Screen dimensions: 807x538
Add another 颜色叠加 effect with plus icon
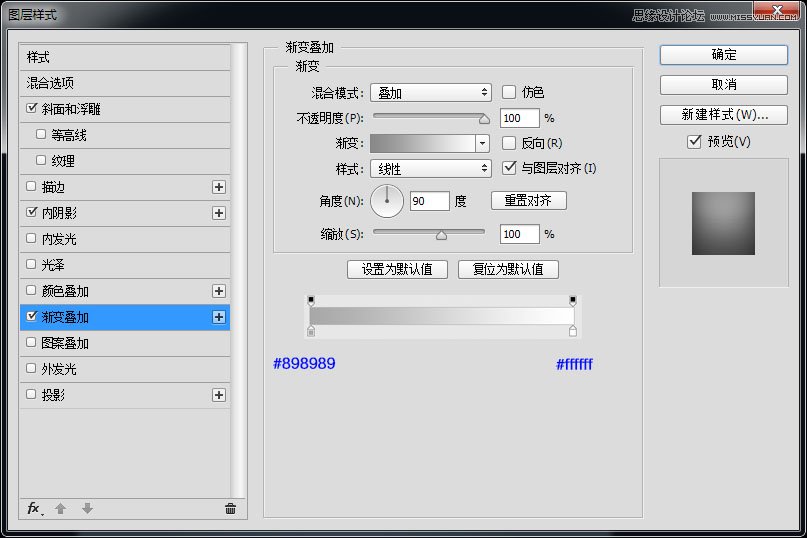pyautogui.click(x=219, y=291)
